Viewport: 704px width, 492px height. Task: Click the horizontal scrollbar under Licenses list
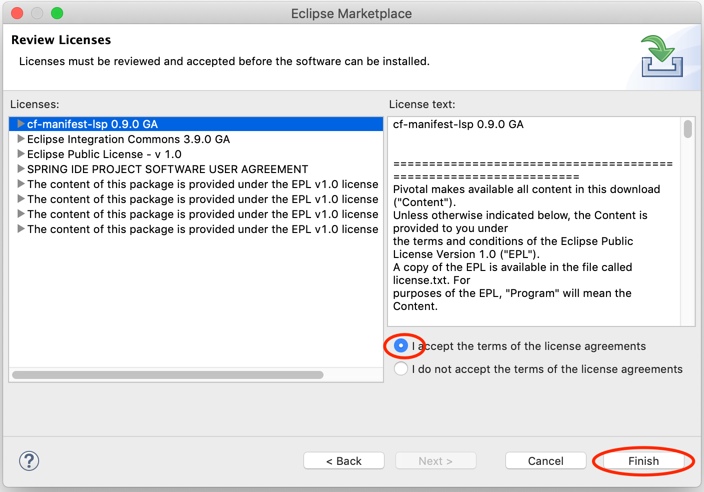coord(167,375)
